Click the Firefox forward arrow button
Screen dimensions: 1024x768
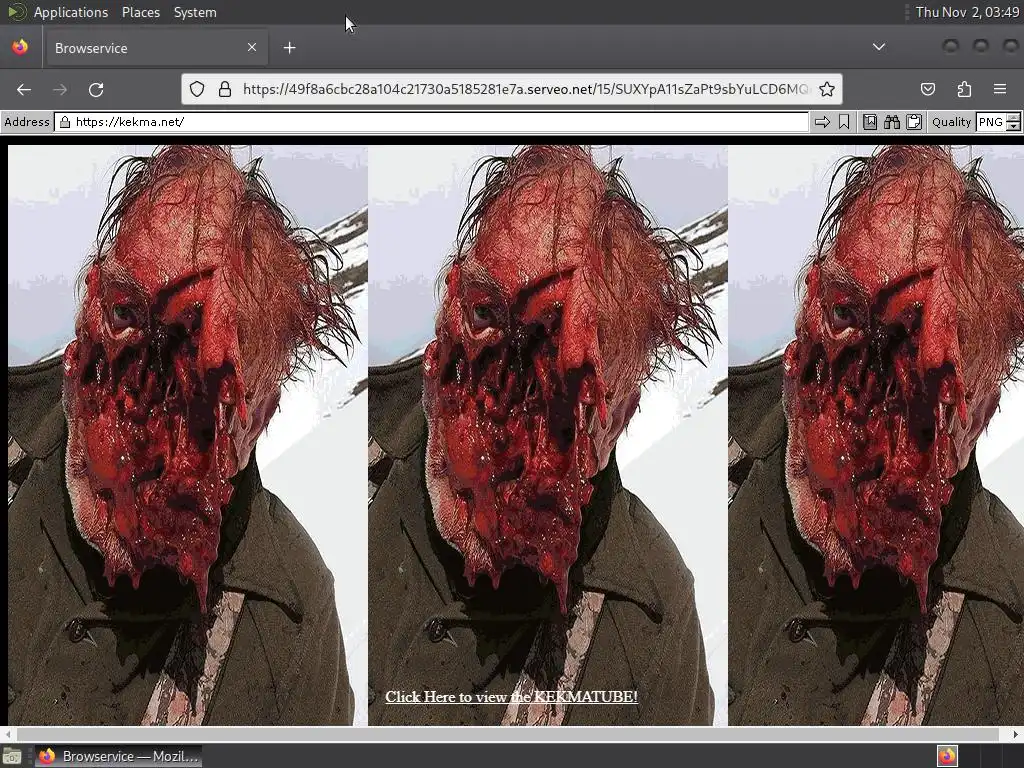pos(59,89)
